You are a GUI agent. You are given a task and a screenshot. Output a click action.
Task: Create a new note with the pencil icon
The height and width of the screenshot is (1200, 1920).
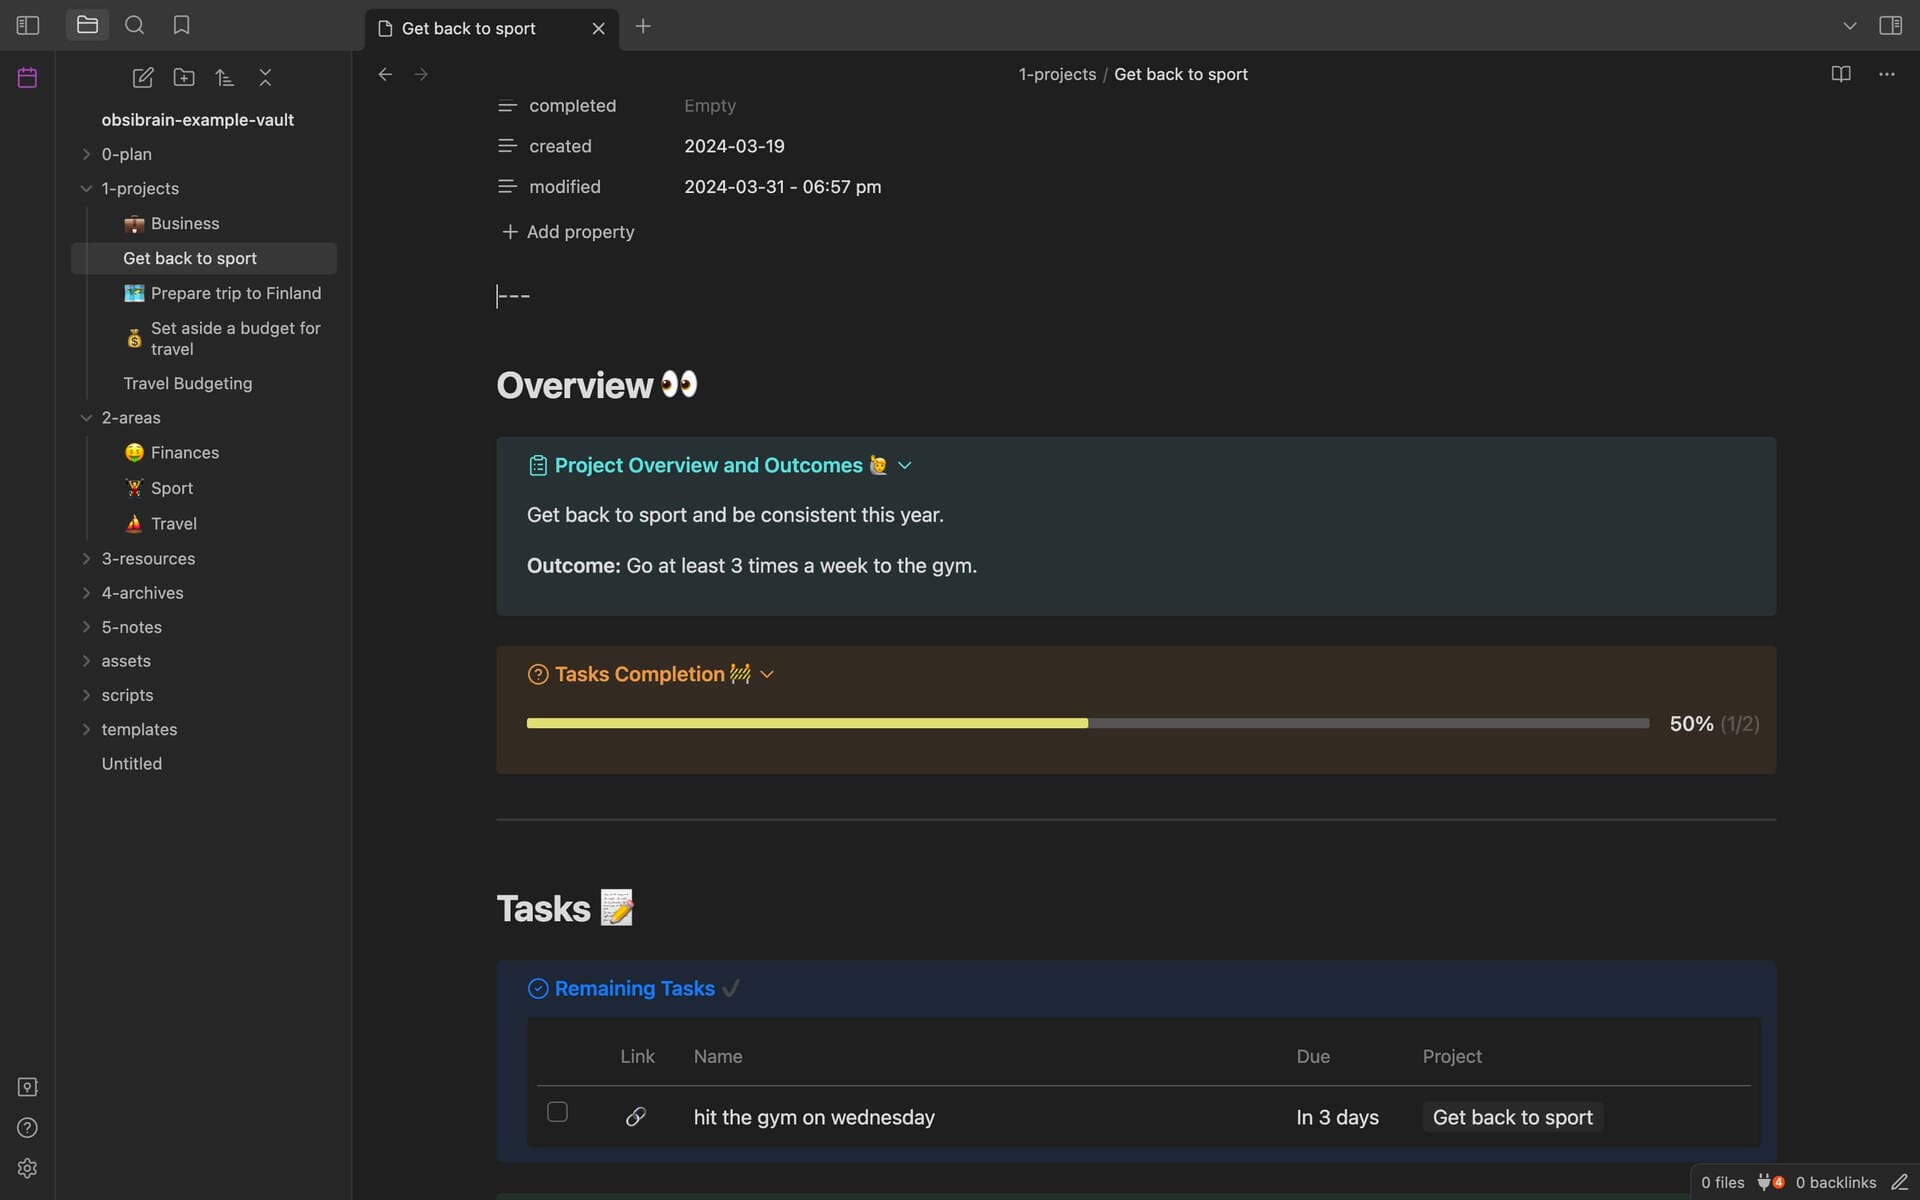tap(143, 77)
